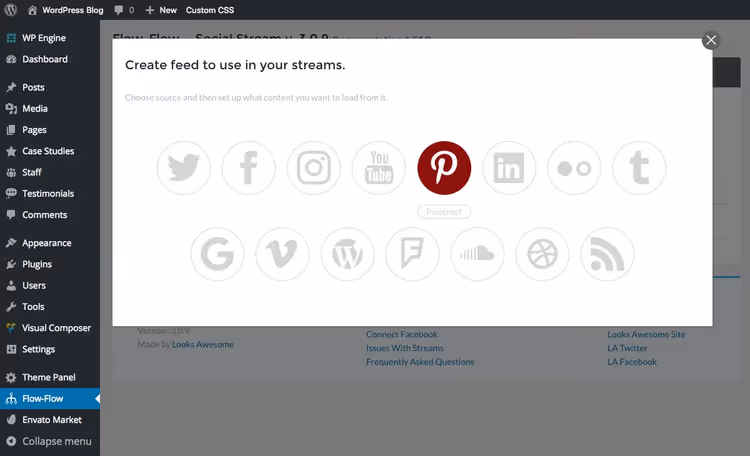Open the Settings menu in sidebar
Screen dimensions: 750x456
click(x=50, y=349)
